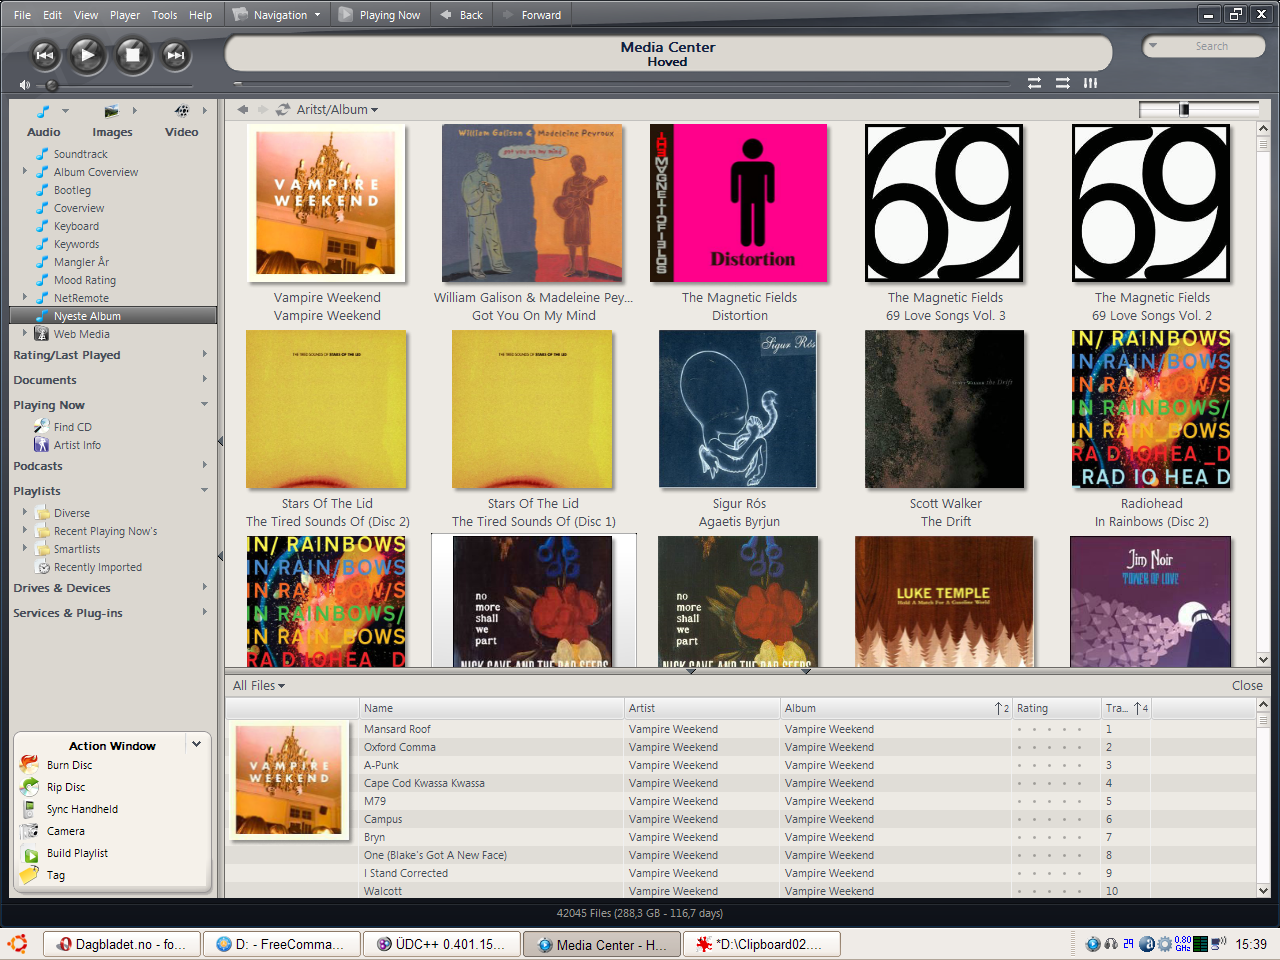The image size is (1280, 960).
Task: Click the Burn Disc icon
Action: (30, 765)
